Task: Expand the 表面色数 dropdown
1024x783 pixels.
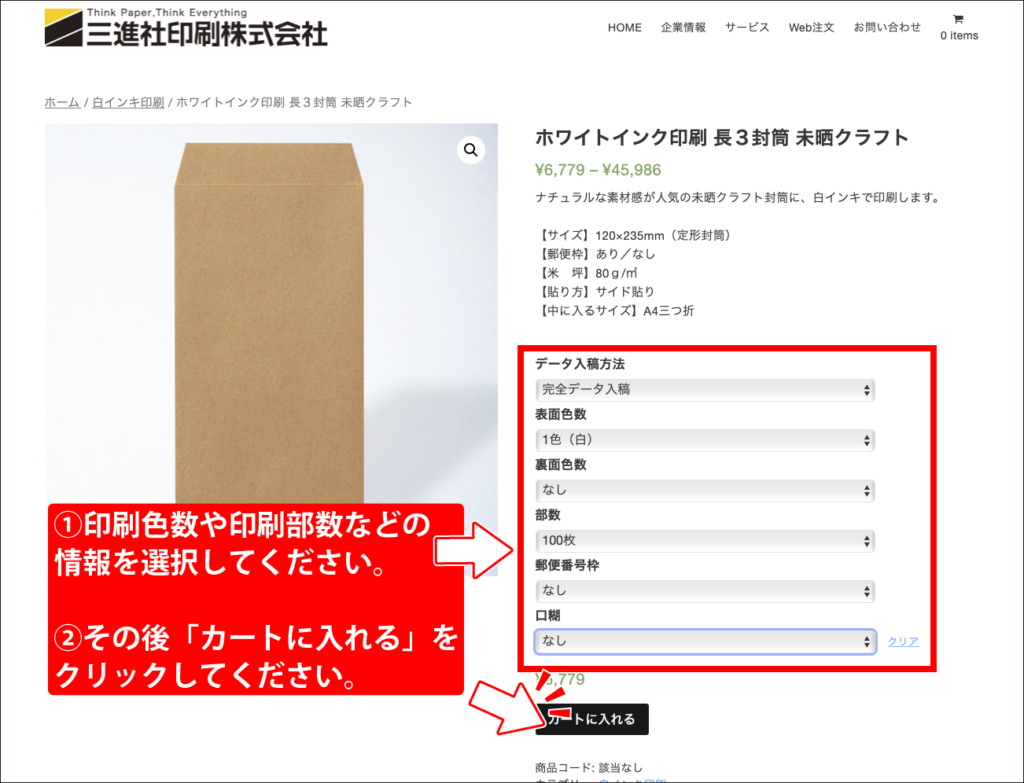Action: (705, 440)
